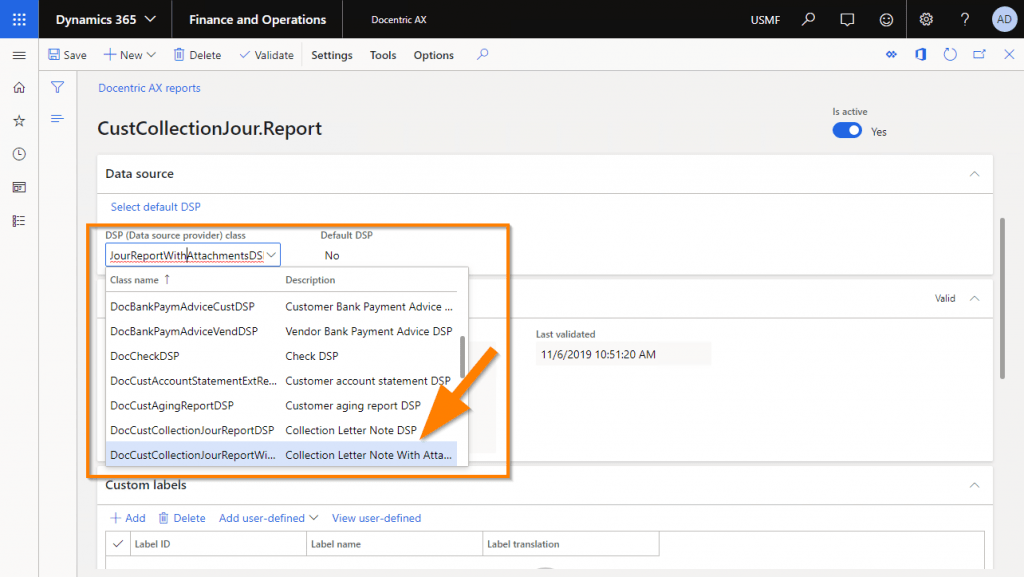Open Favorites via the star icon
The height and width of the screenshot is (577, 1024).
[x=17, y=120]
